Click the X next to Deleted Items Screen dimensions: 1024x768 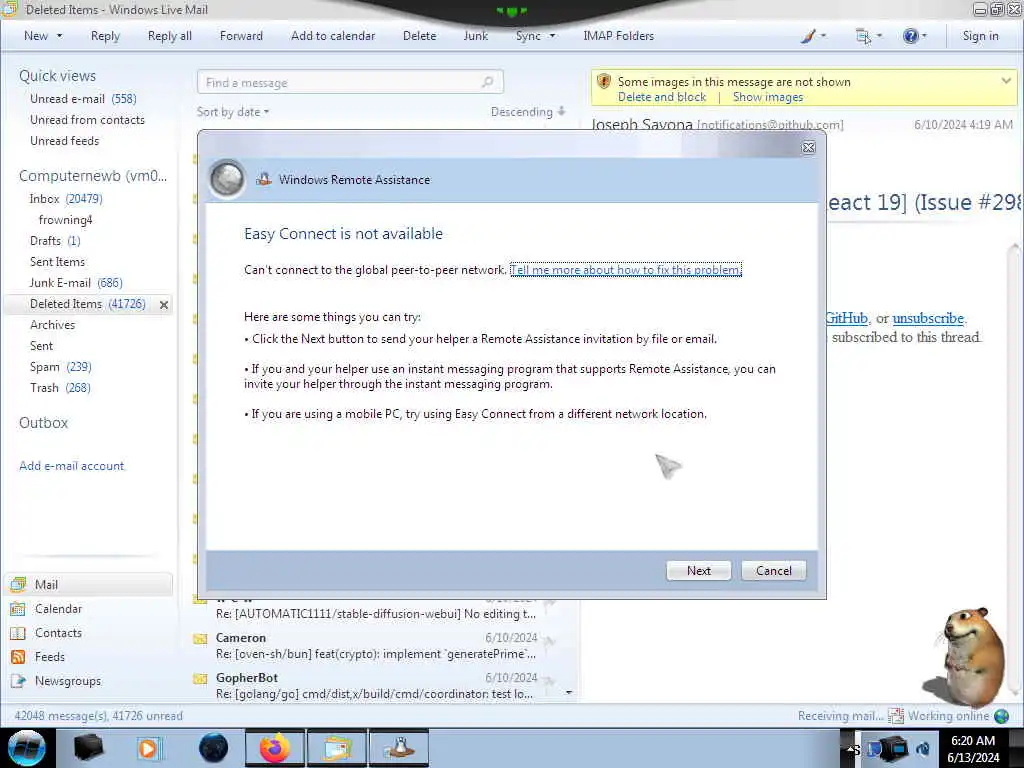[164, 304]
